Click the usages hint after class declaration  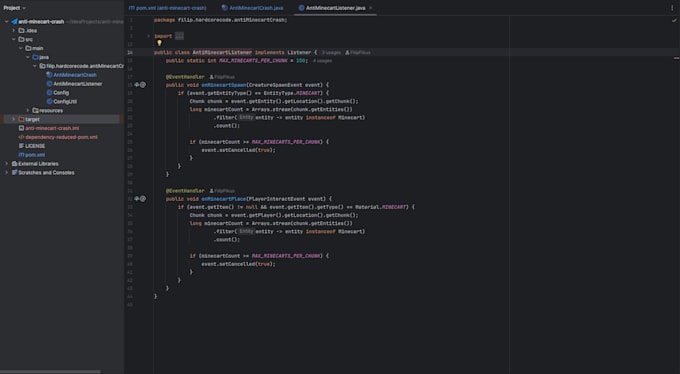331,52
